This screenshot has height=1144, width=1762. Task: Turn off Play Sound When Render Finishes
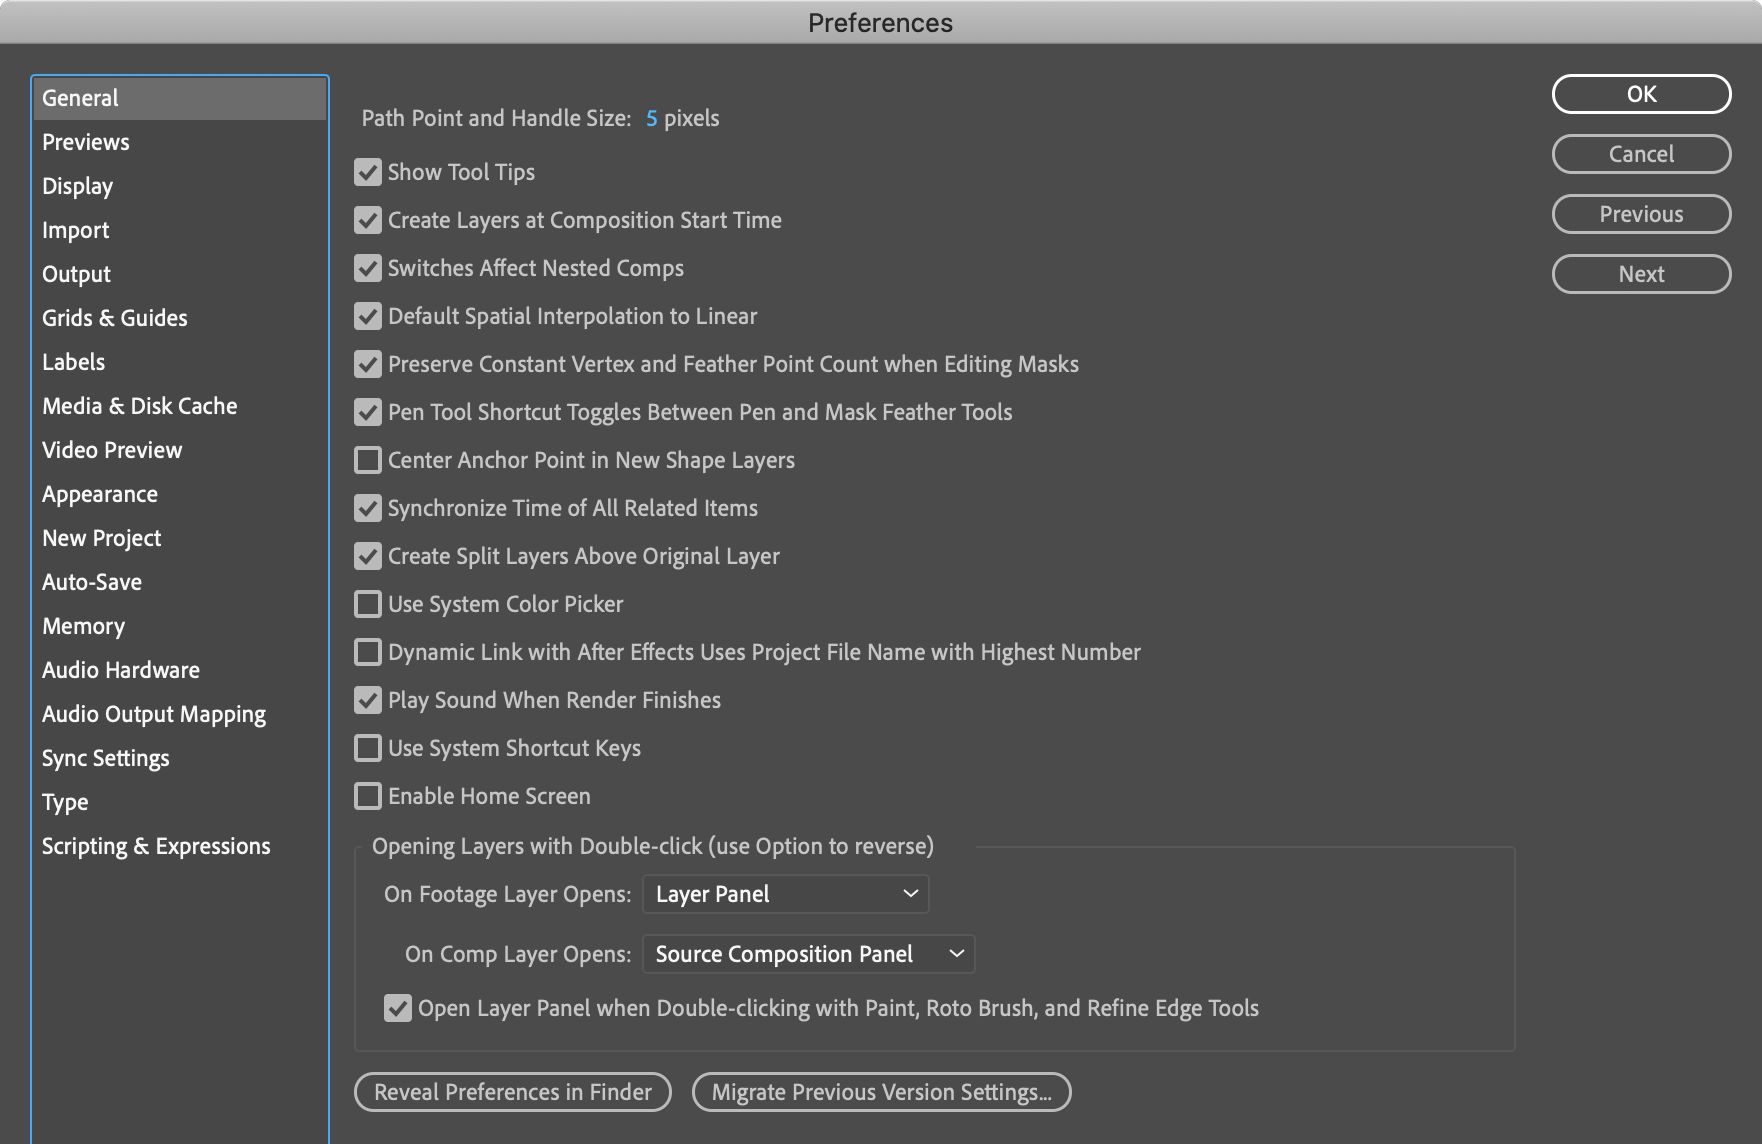click(368, 700)
